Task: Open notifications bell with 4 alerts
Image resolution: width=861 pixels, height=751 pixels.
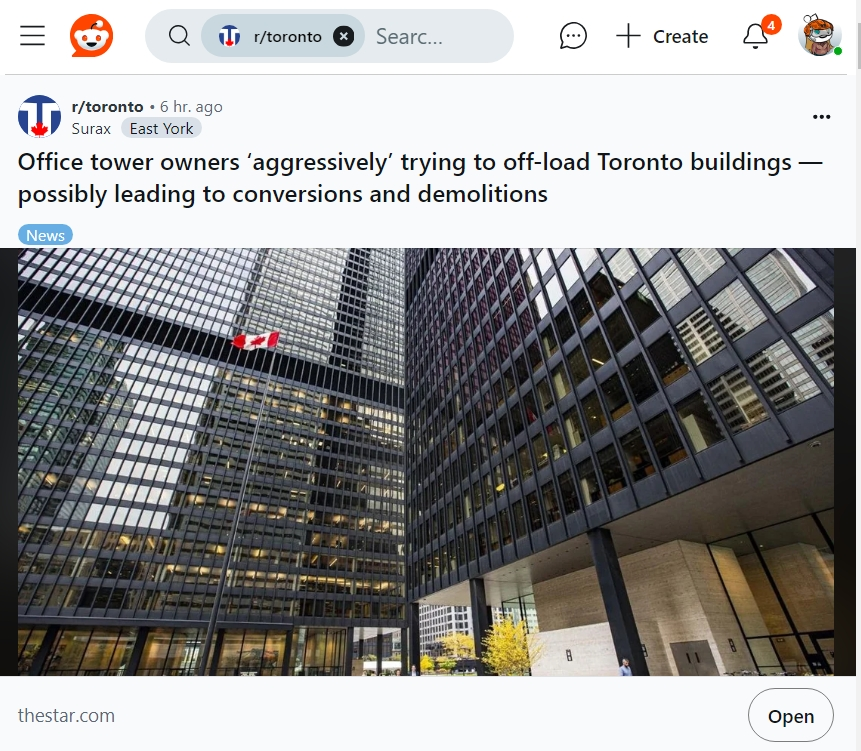Action: click(757, 36)
